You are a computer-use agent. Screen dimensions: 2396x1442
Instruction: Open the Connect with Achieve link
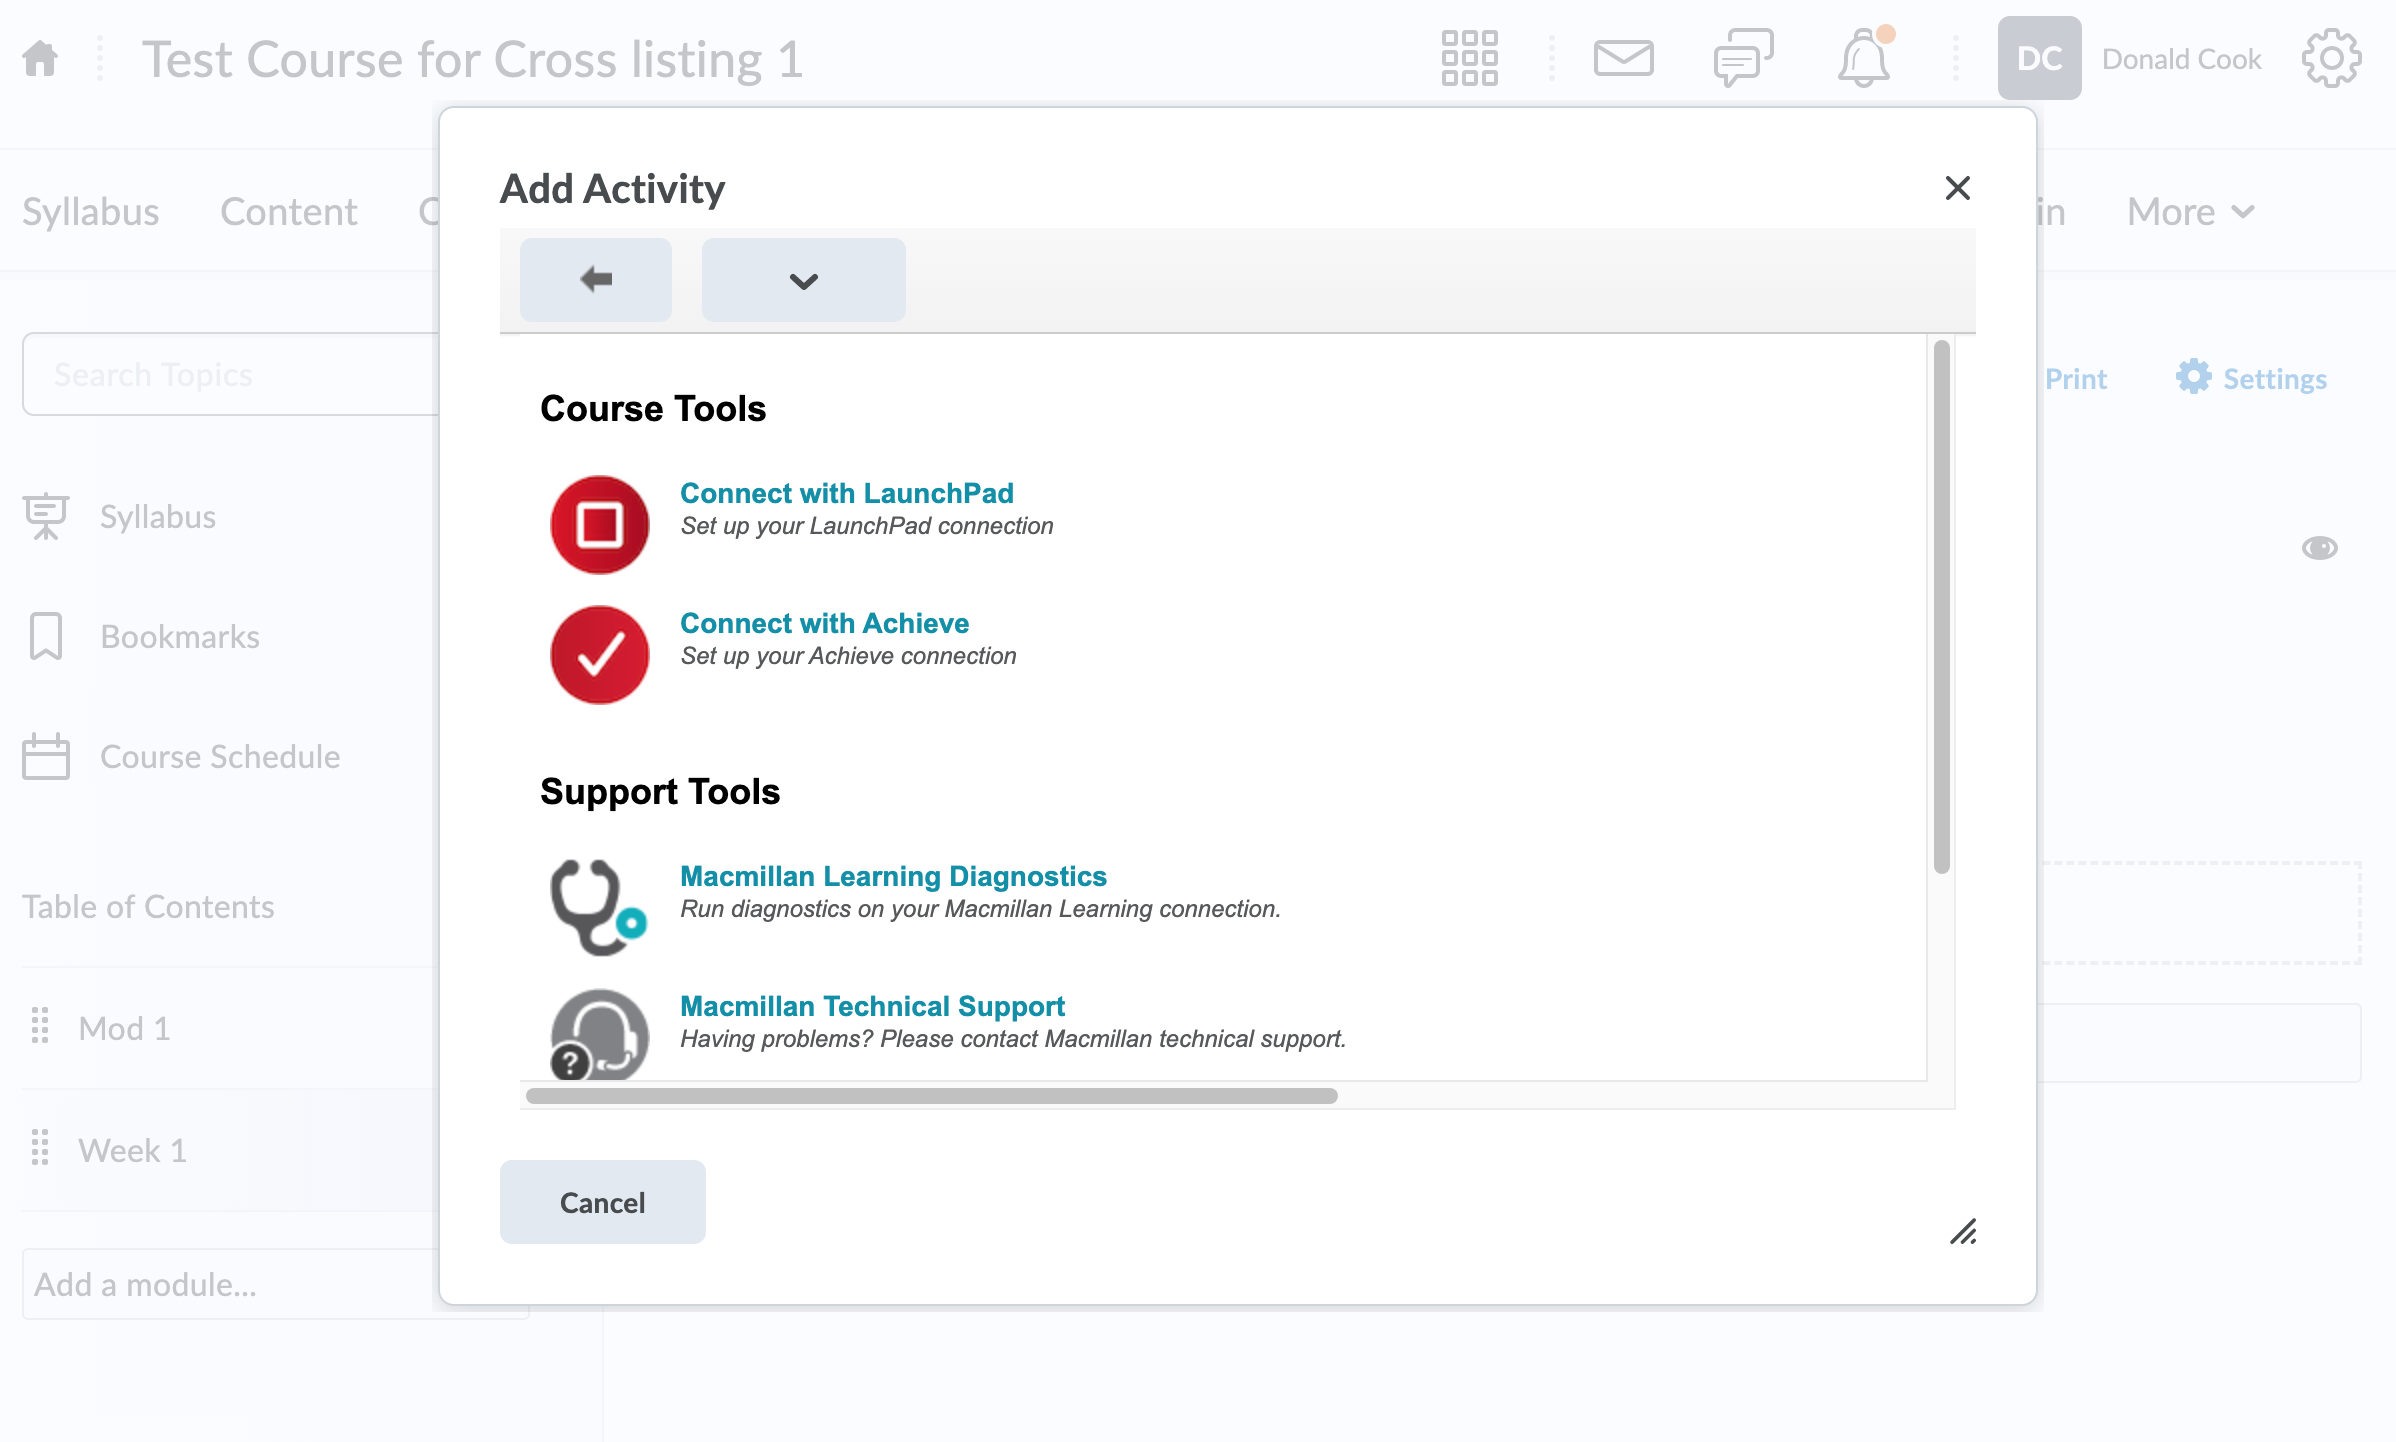tap(824, 623)
